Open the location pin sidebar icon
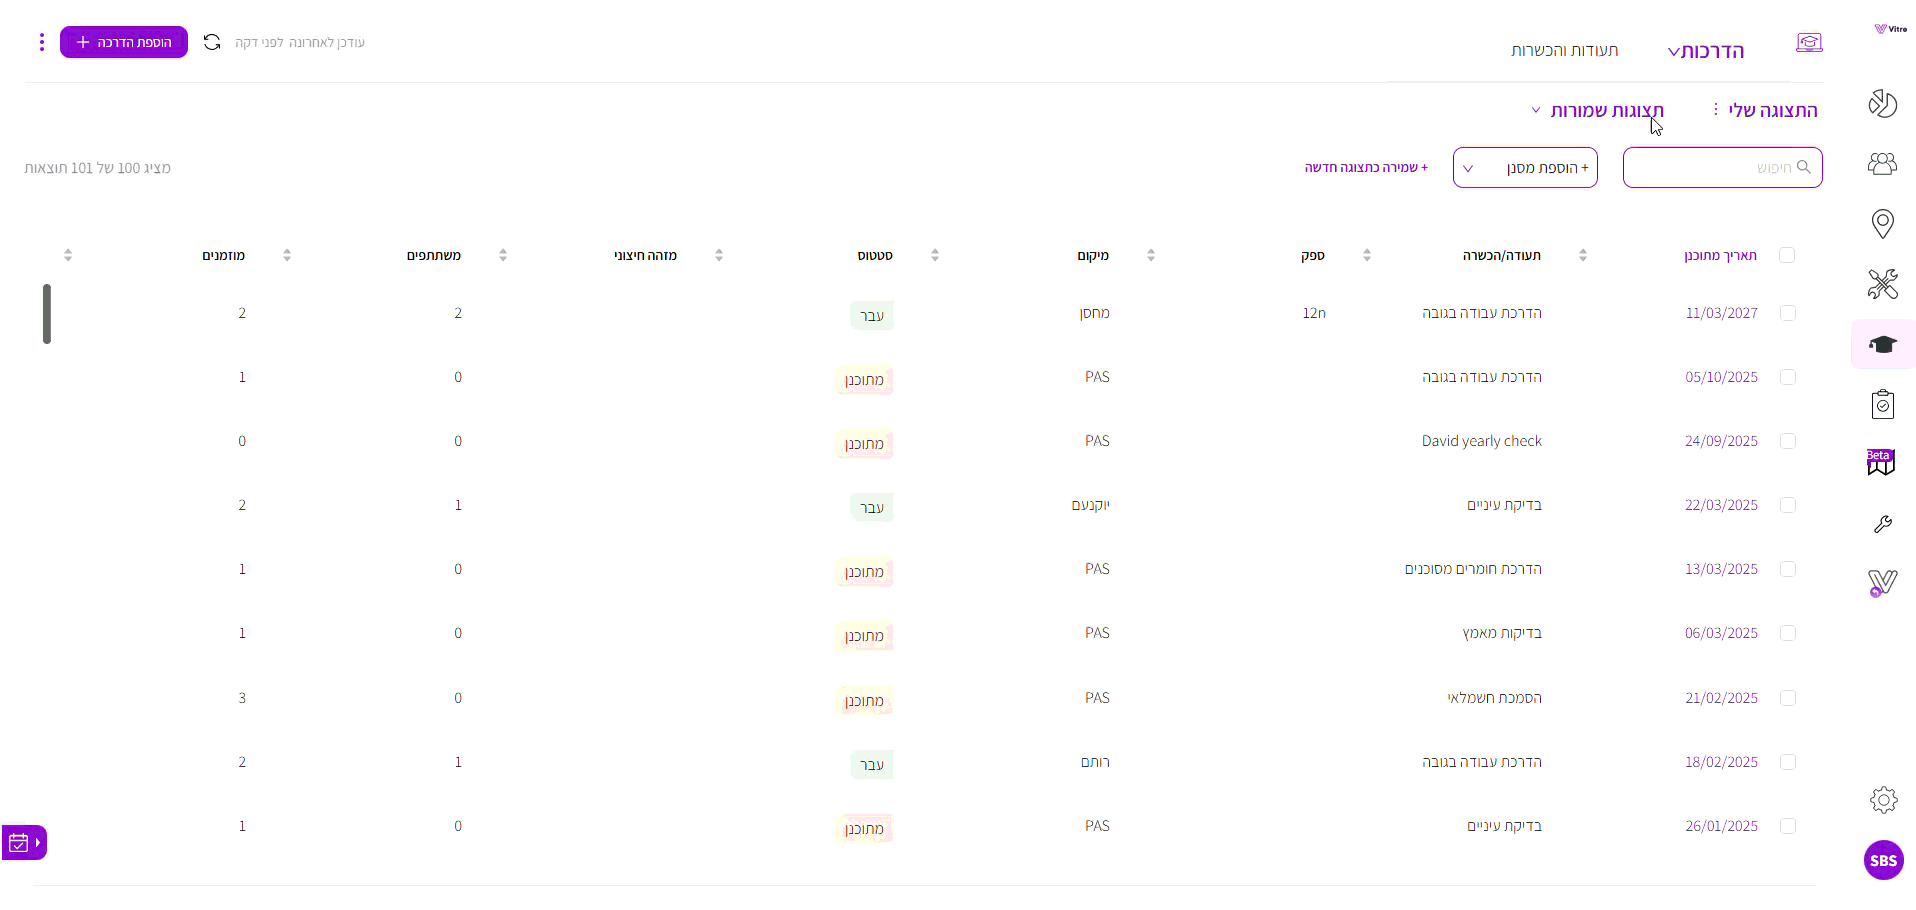Image resolution: width=1916 pixels, height=910 pixels. 1883,224
